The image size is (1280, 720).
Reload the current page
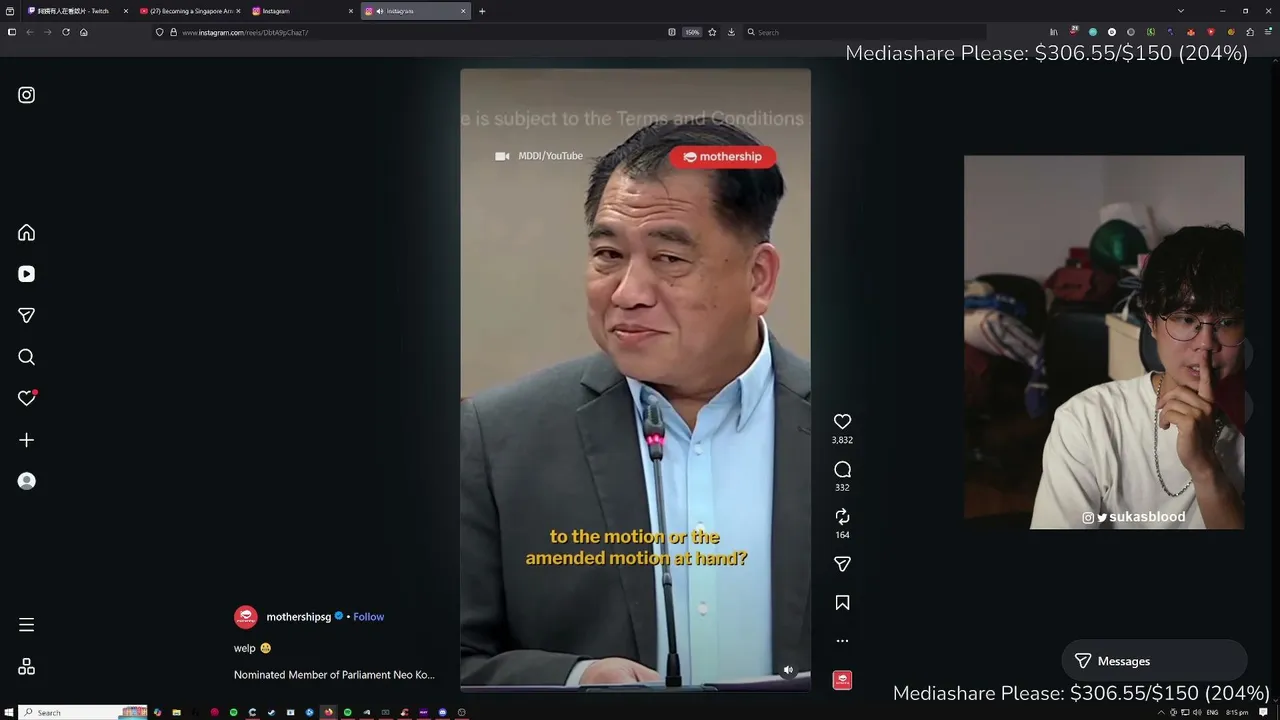pyautogui.click(x=66, y=32)
